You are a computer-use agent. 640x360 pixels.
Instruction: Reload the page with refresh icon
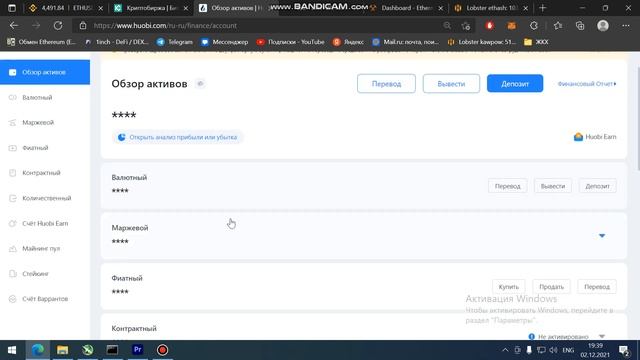[x=58, y=26]
